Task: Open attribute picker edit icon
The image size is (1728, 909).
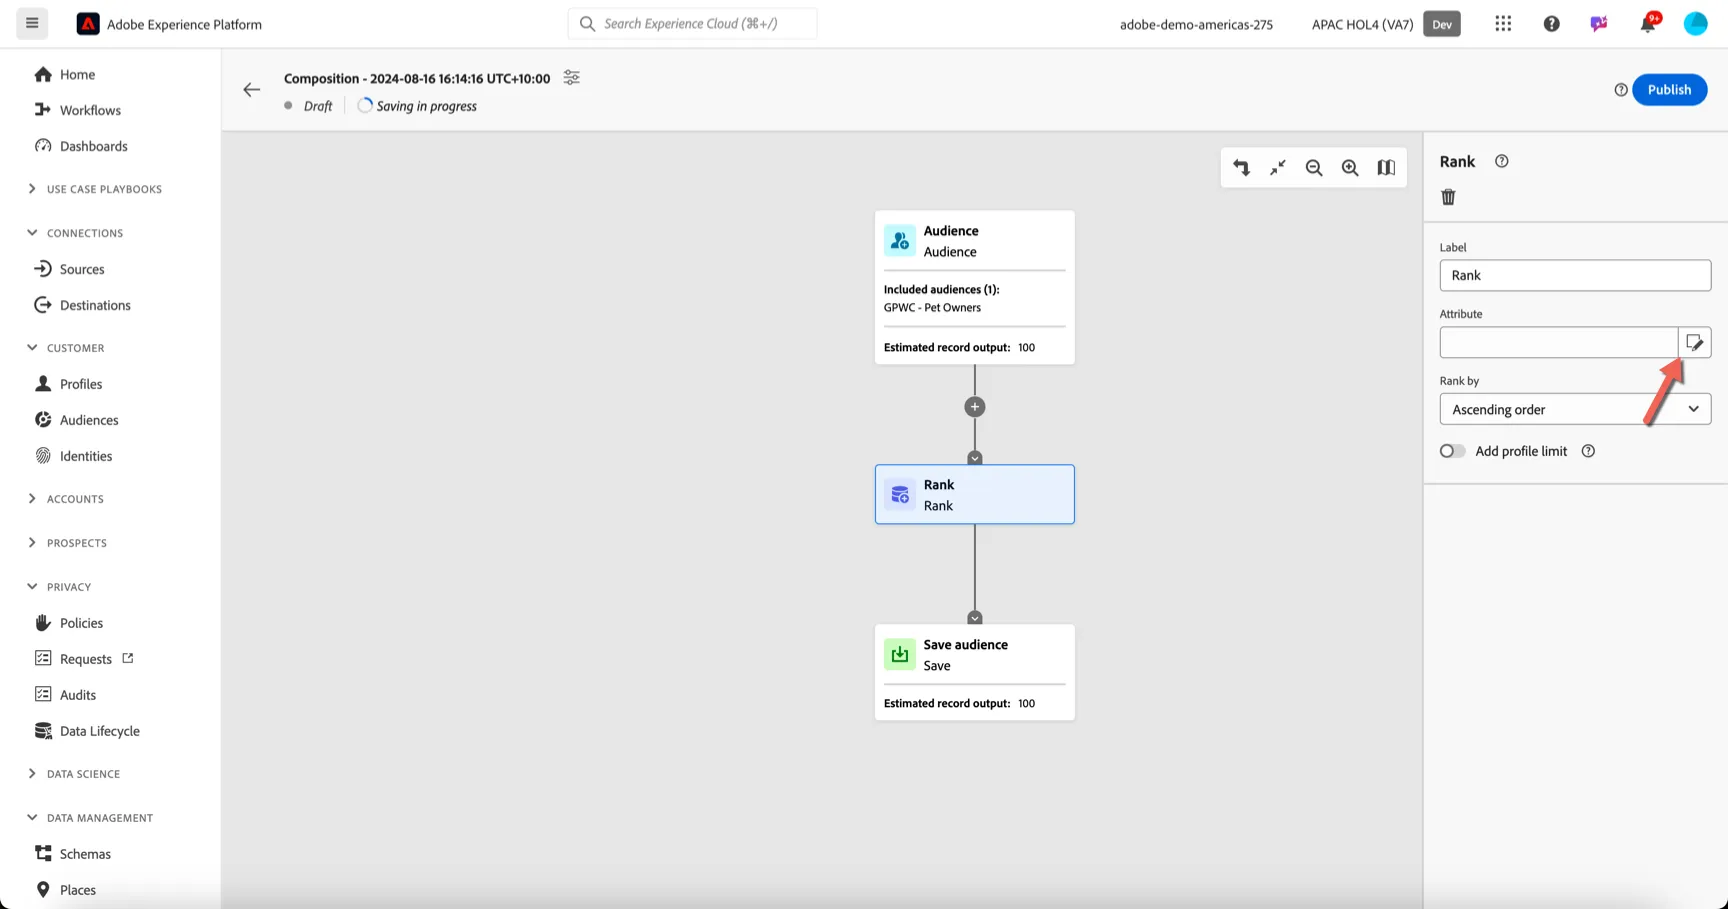Action: pyautogui.click(x=1694, y=343)
